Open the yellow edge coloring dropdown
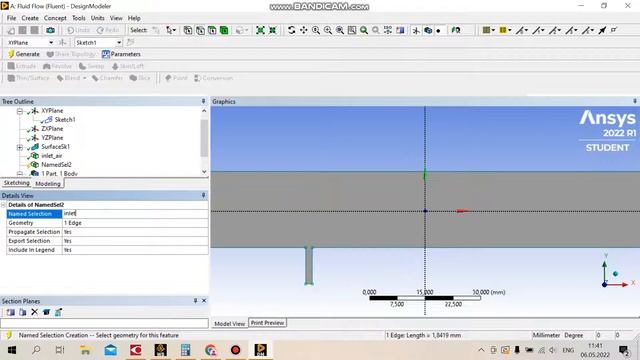Image resolution: width=640 pixels, height=360 pixels. tap(510, 30)
